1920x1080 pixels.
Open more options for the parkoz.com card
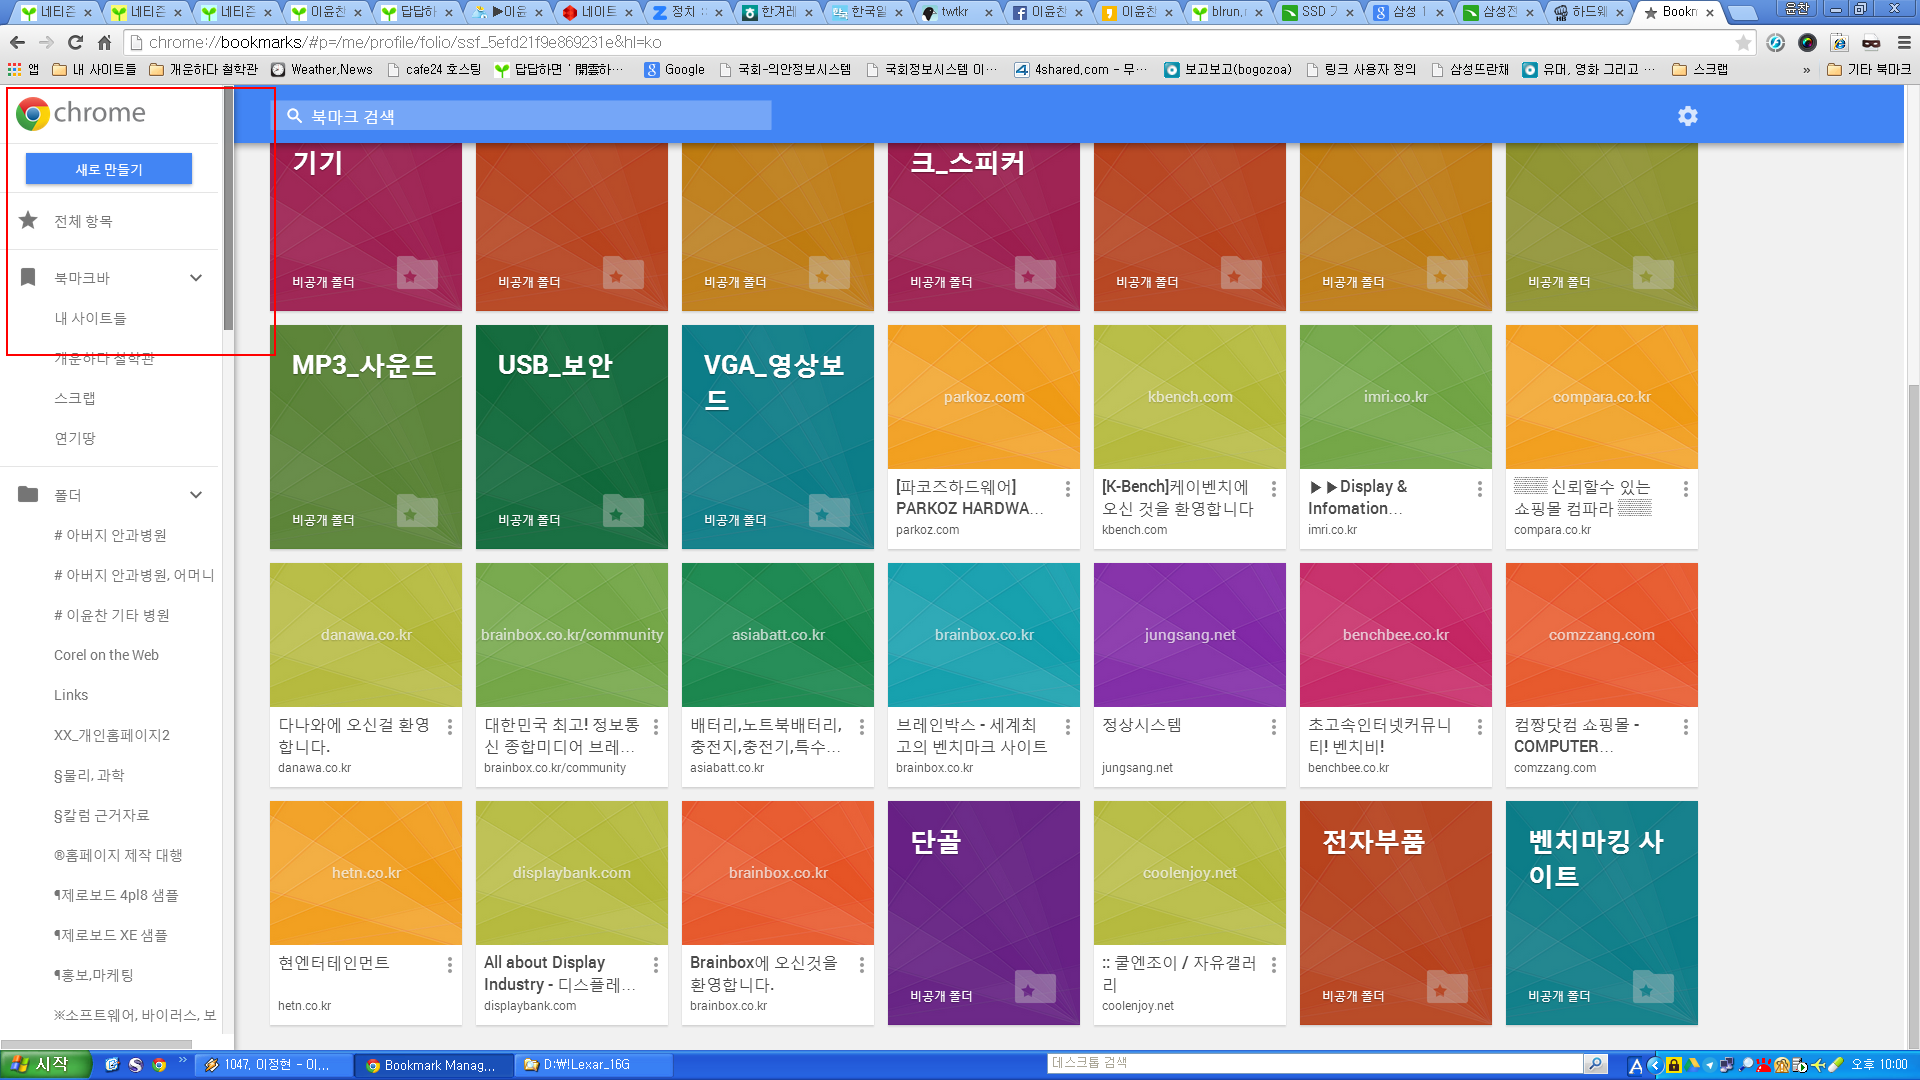point(1067,489)
